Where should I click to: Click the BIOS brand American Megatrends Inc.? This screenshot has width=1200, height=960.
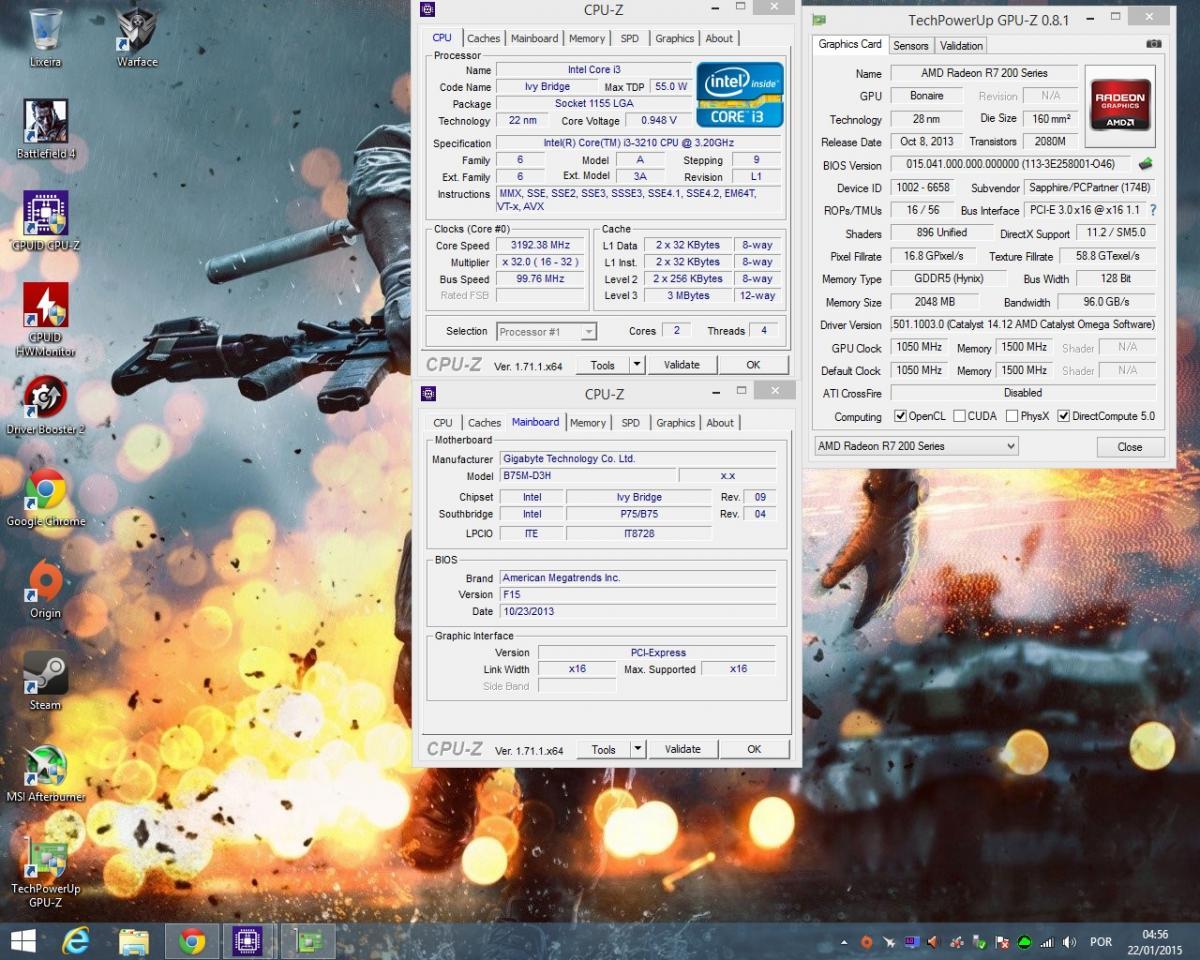[x=636, y=578]
